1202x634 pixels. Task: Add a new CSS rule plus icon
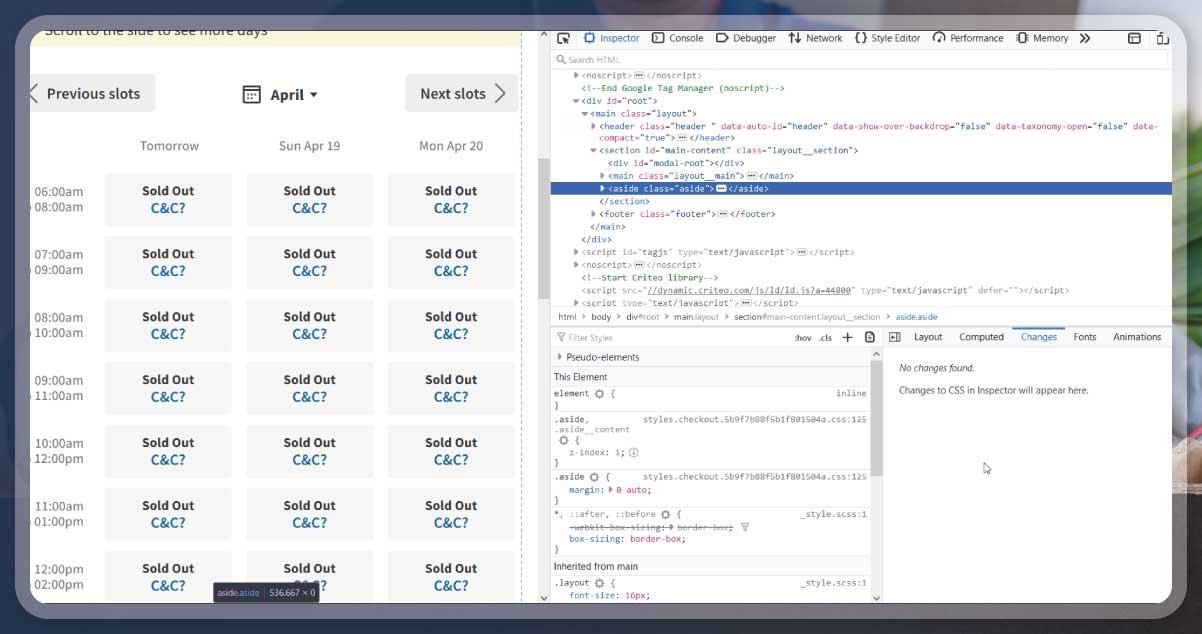pos(847,338)
